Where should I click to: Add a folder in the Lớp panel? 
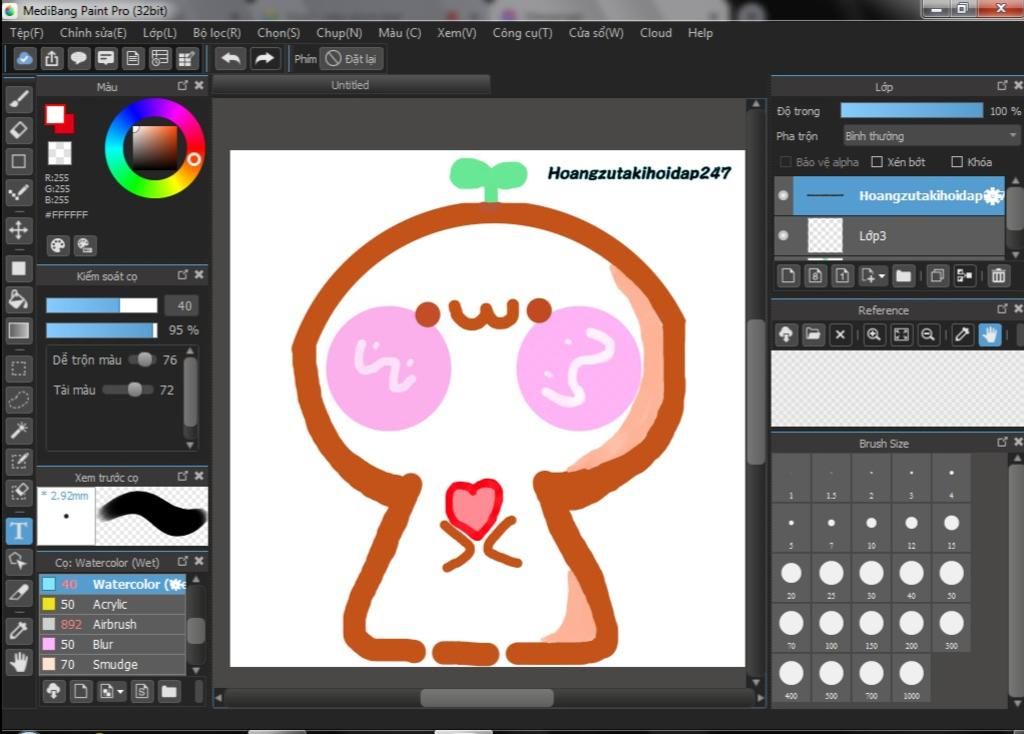coord(903,276)
